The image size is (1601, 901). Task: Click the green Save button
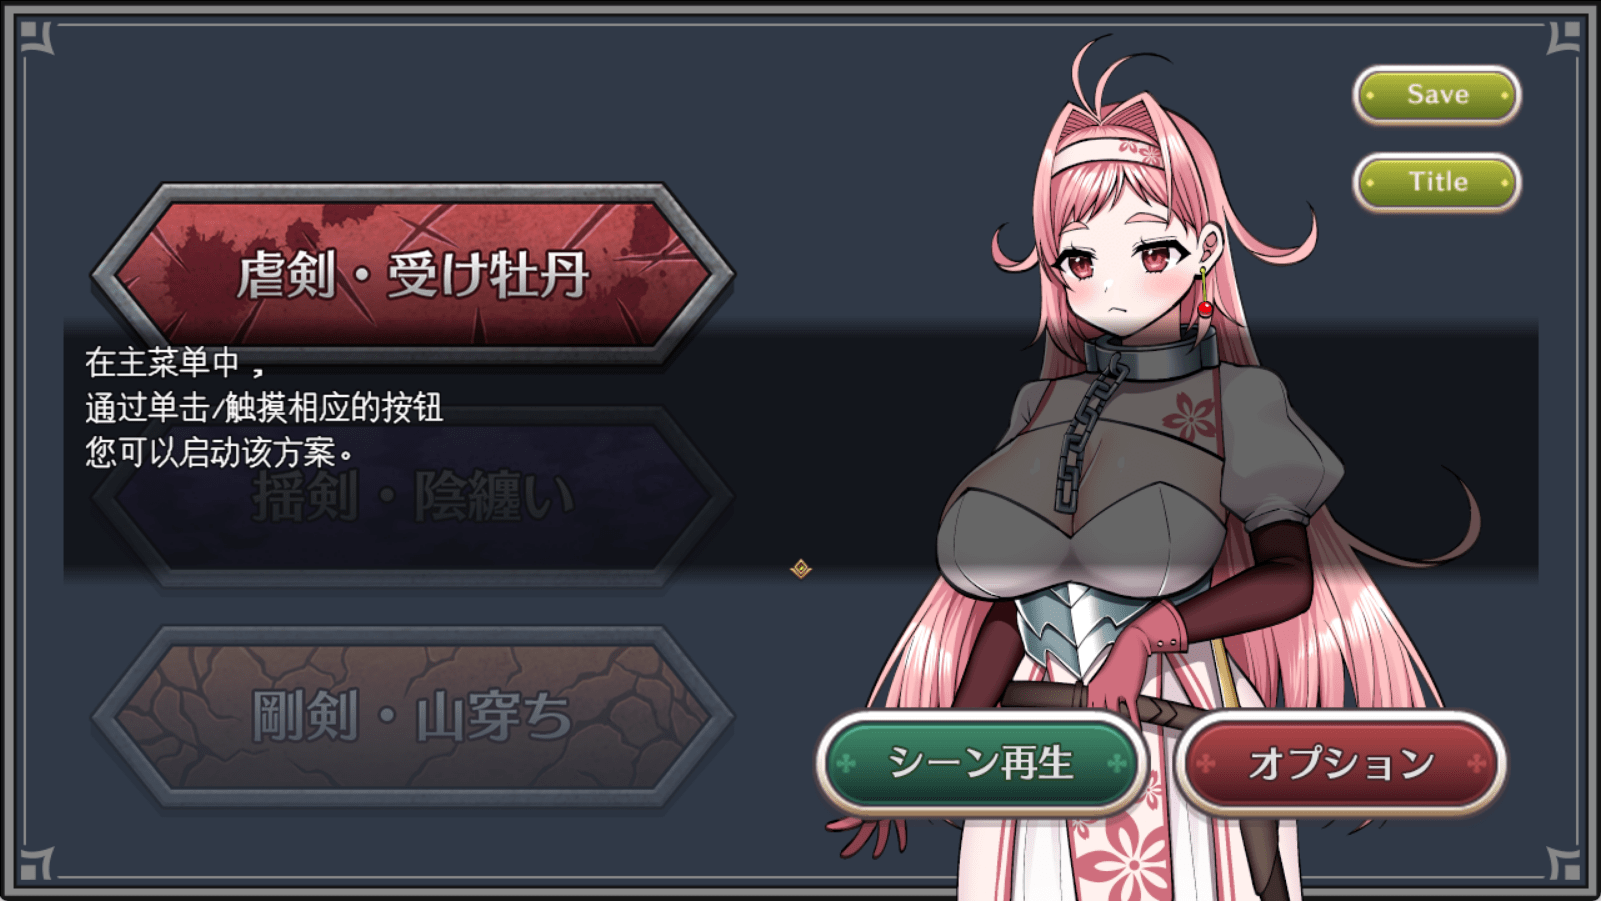1437,95
